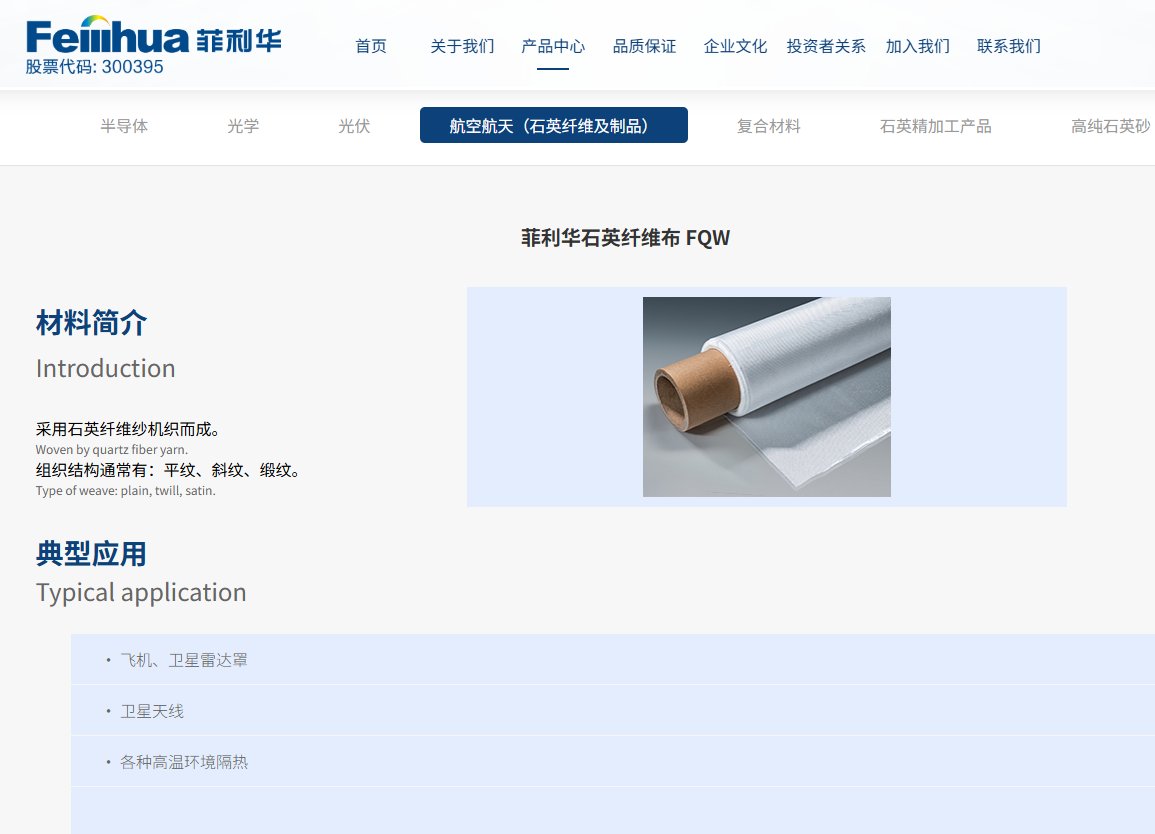Open the 石英精加工产品 category tab
Viewport: 1155px width, 834px height.
click(935, 126)
